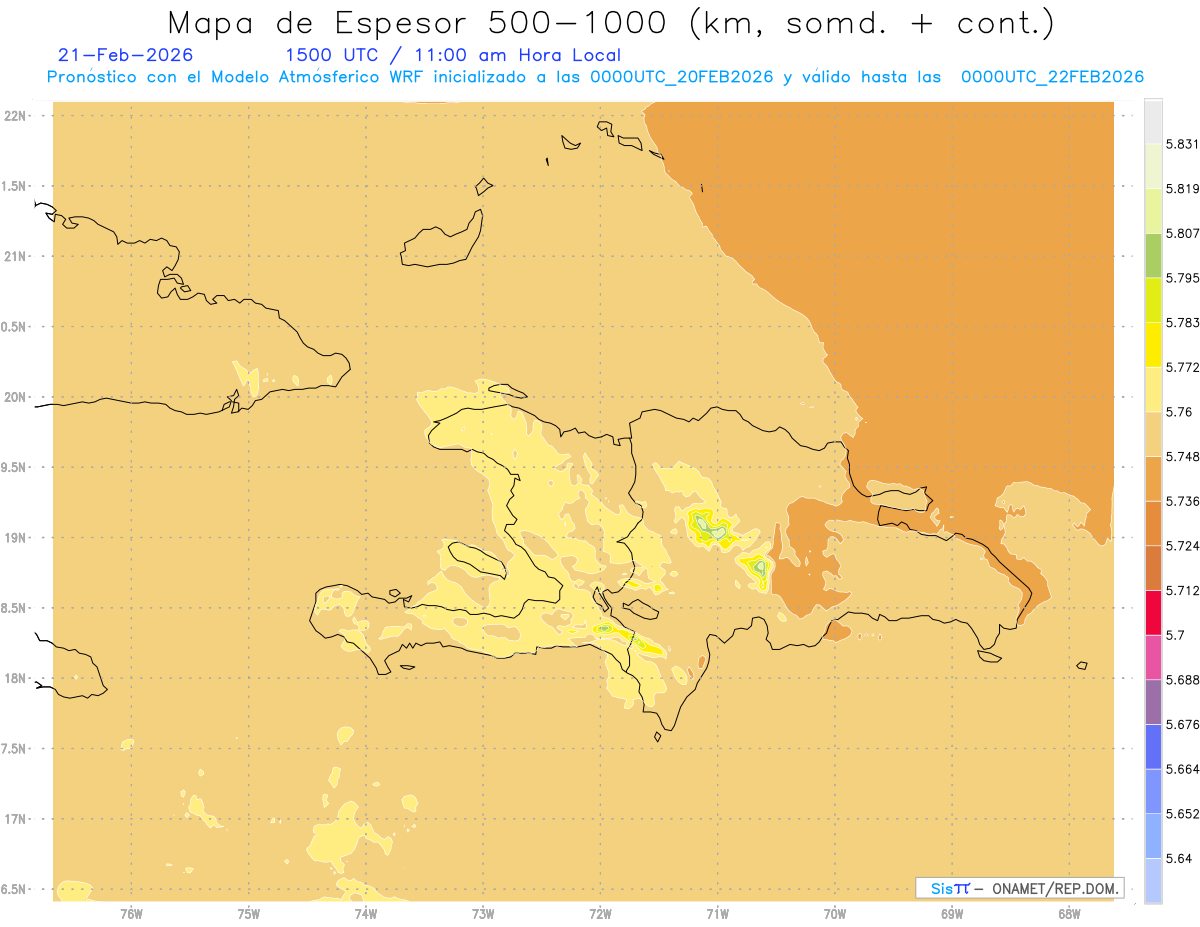Click the 5.664 colorbar value

(x=1182, y=769)
